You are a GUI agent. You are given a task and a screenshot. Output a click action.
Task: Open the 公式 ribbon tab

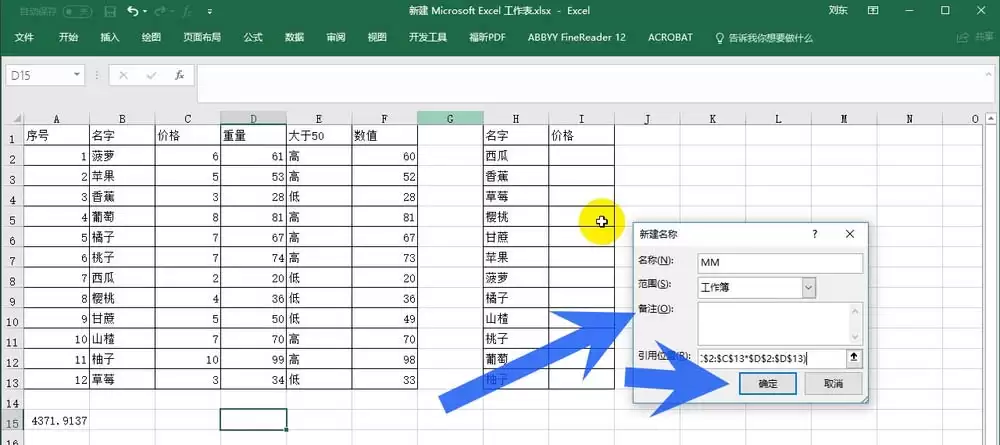click(253, 38)
